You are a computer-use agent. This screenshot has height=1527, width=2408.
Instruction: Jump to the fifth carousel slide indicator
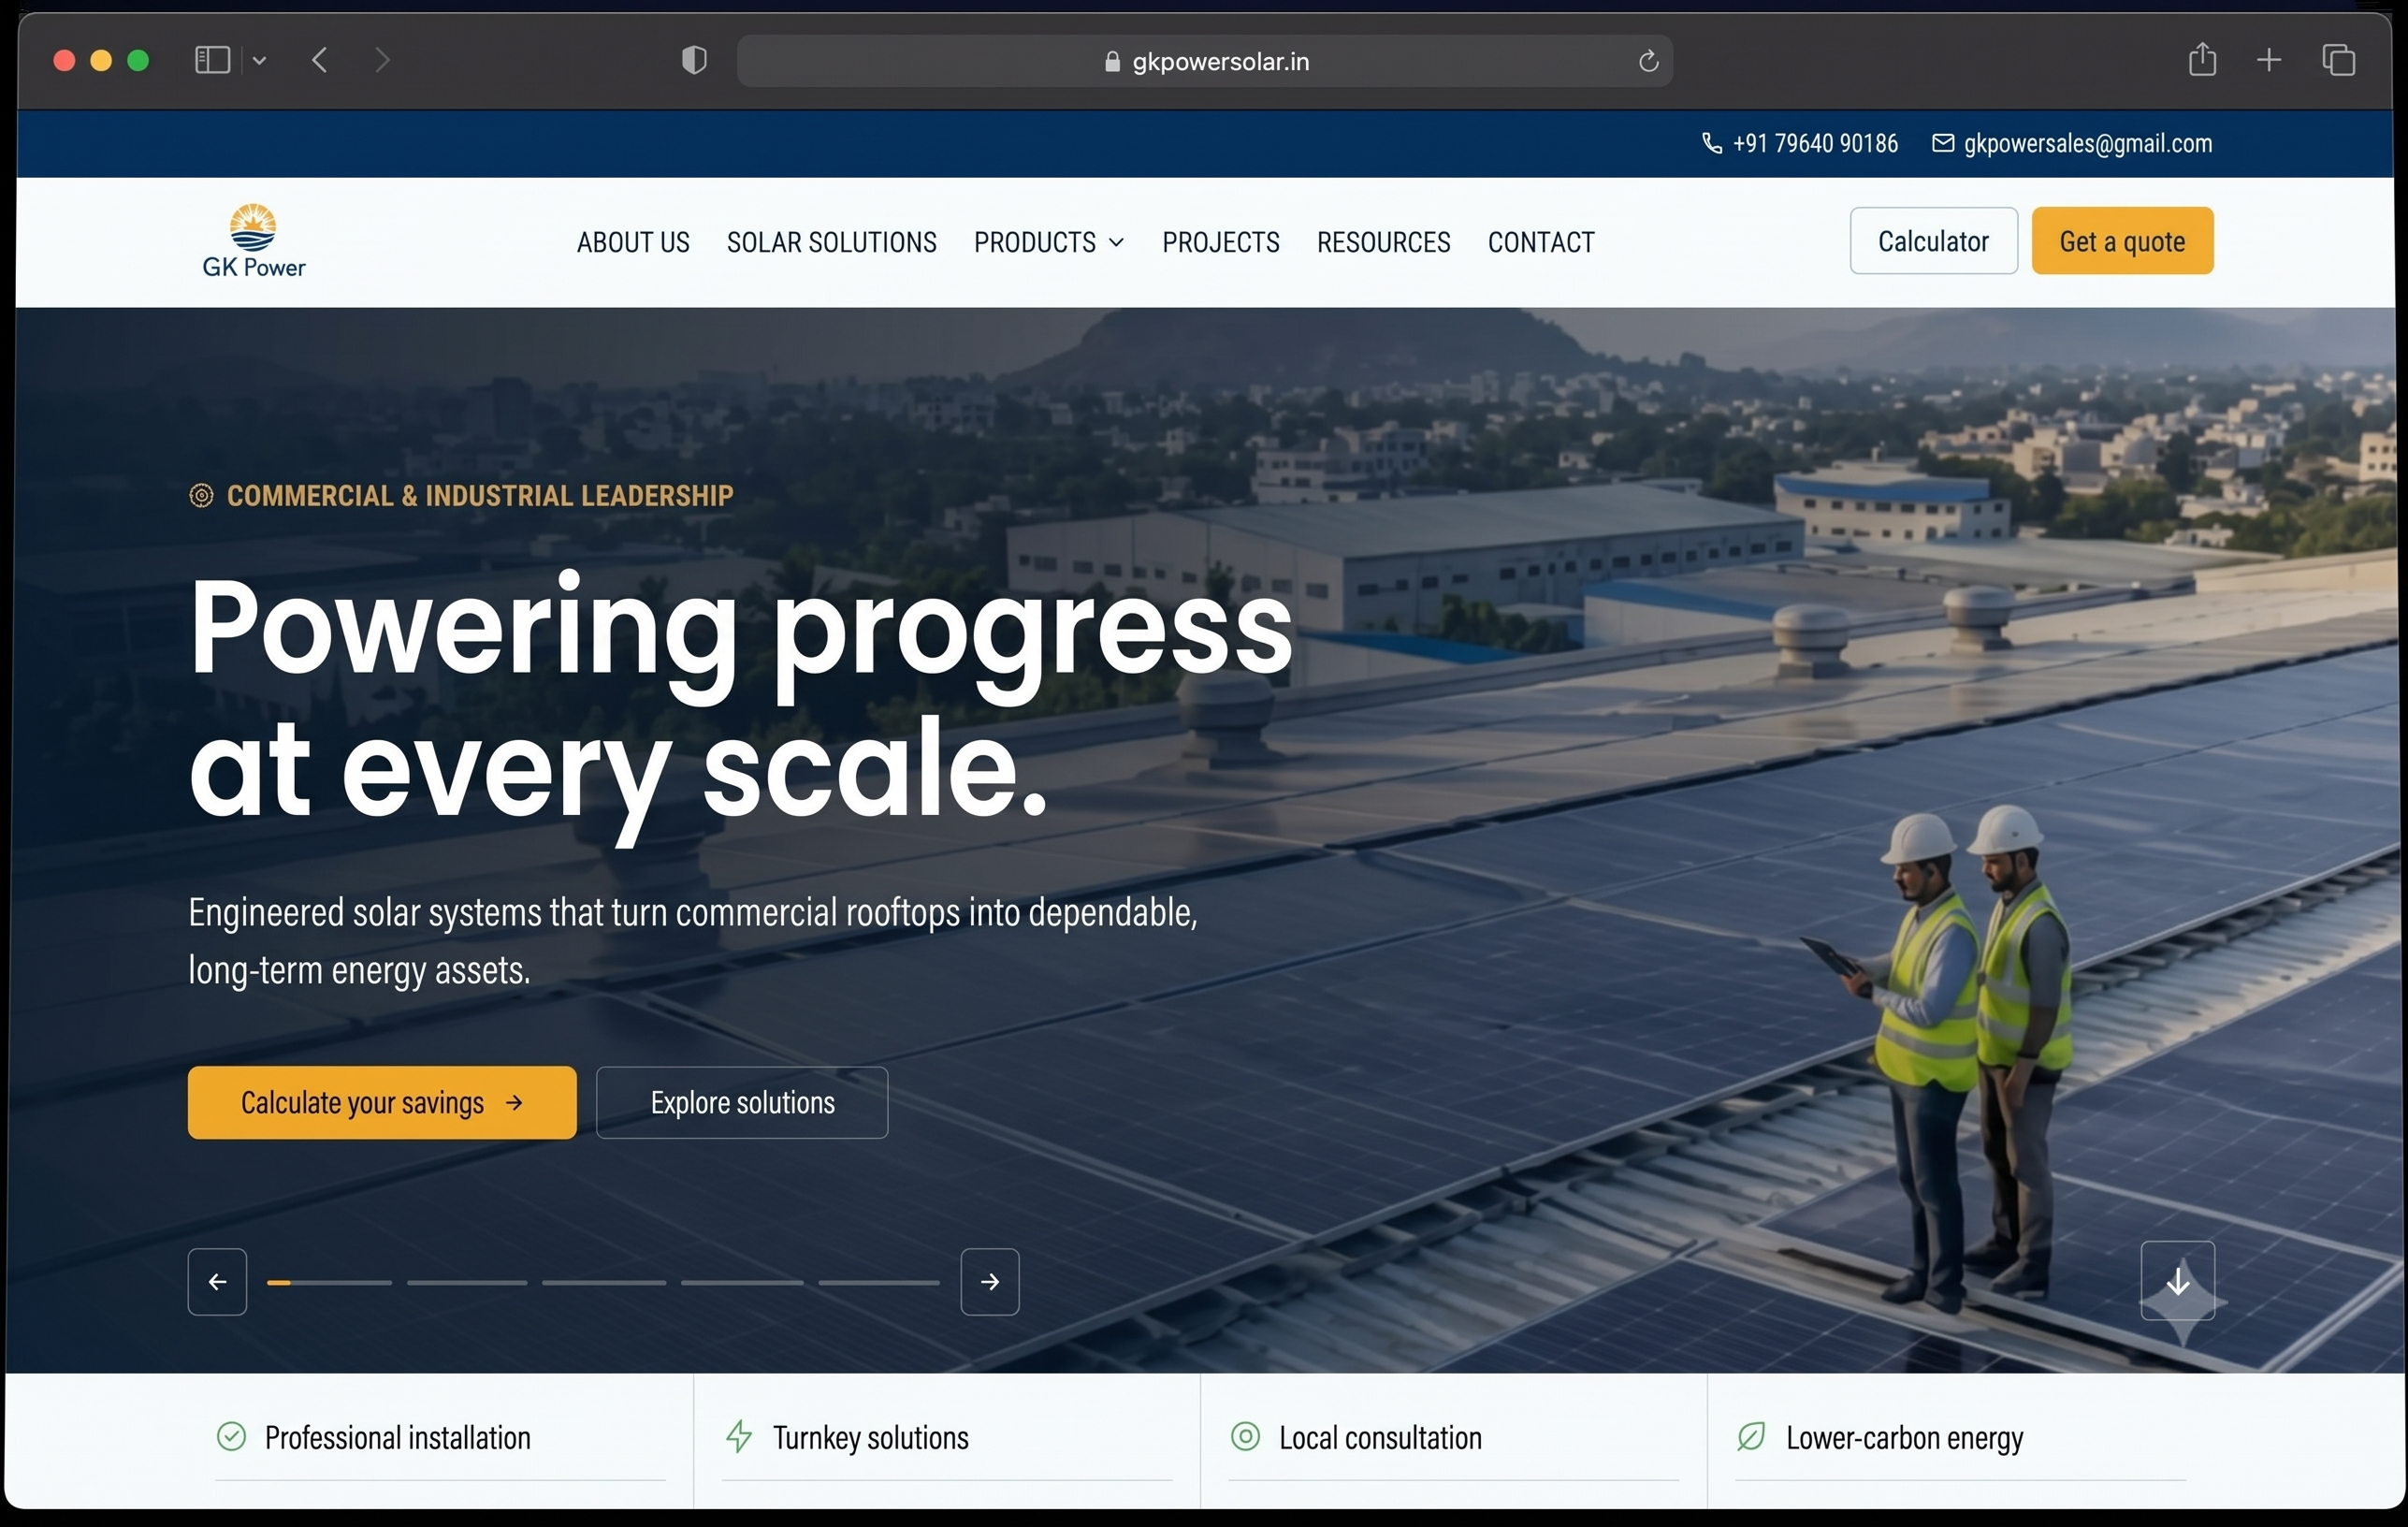coord(879,1282)
